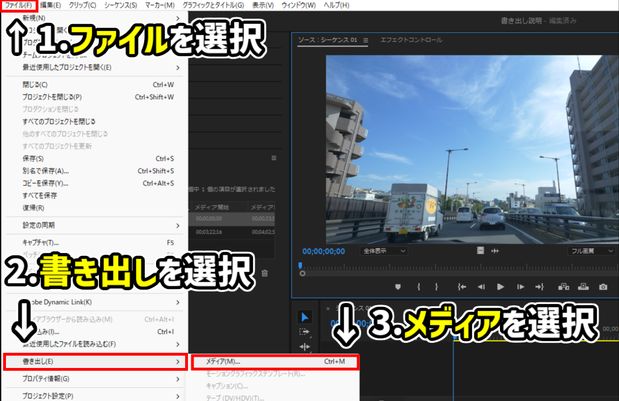Open the フル画質 playback resolution dropdown
This screenshot has height=401, width=619.
click(592, 251)
